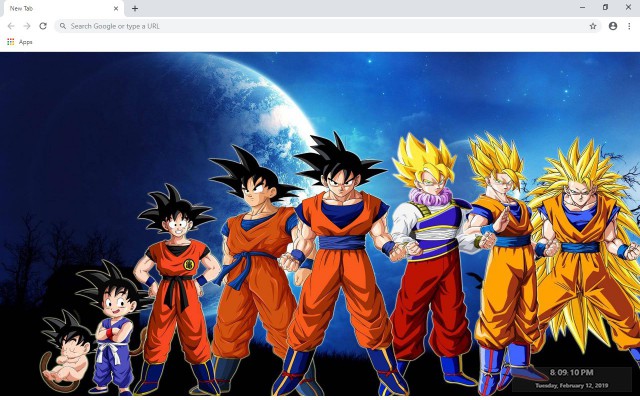The image size is (640, 400).
Task: Bookmark this tab with the star icon
Action: point(593,26)
